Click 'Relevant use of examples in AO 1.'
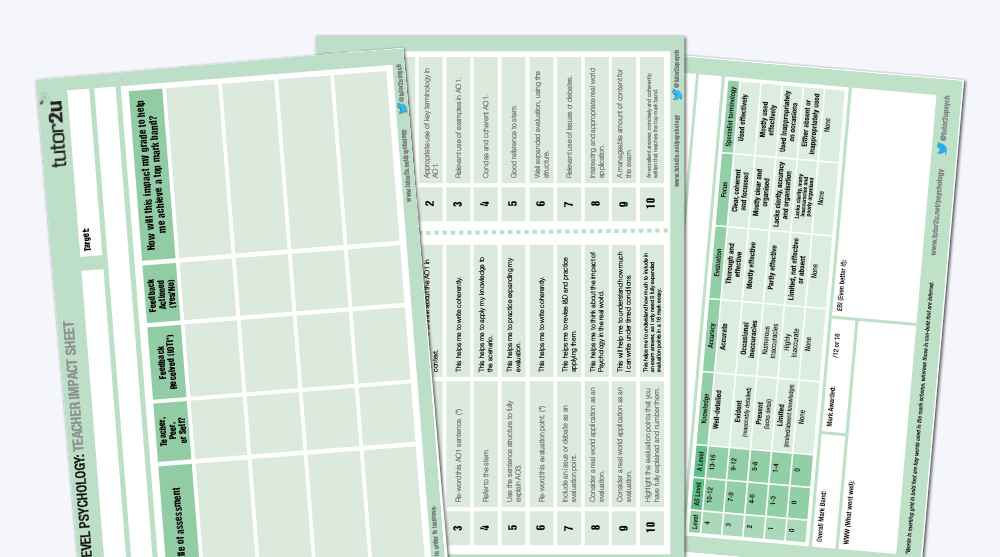The image size is (1000, 557). point(459,127)
